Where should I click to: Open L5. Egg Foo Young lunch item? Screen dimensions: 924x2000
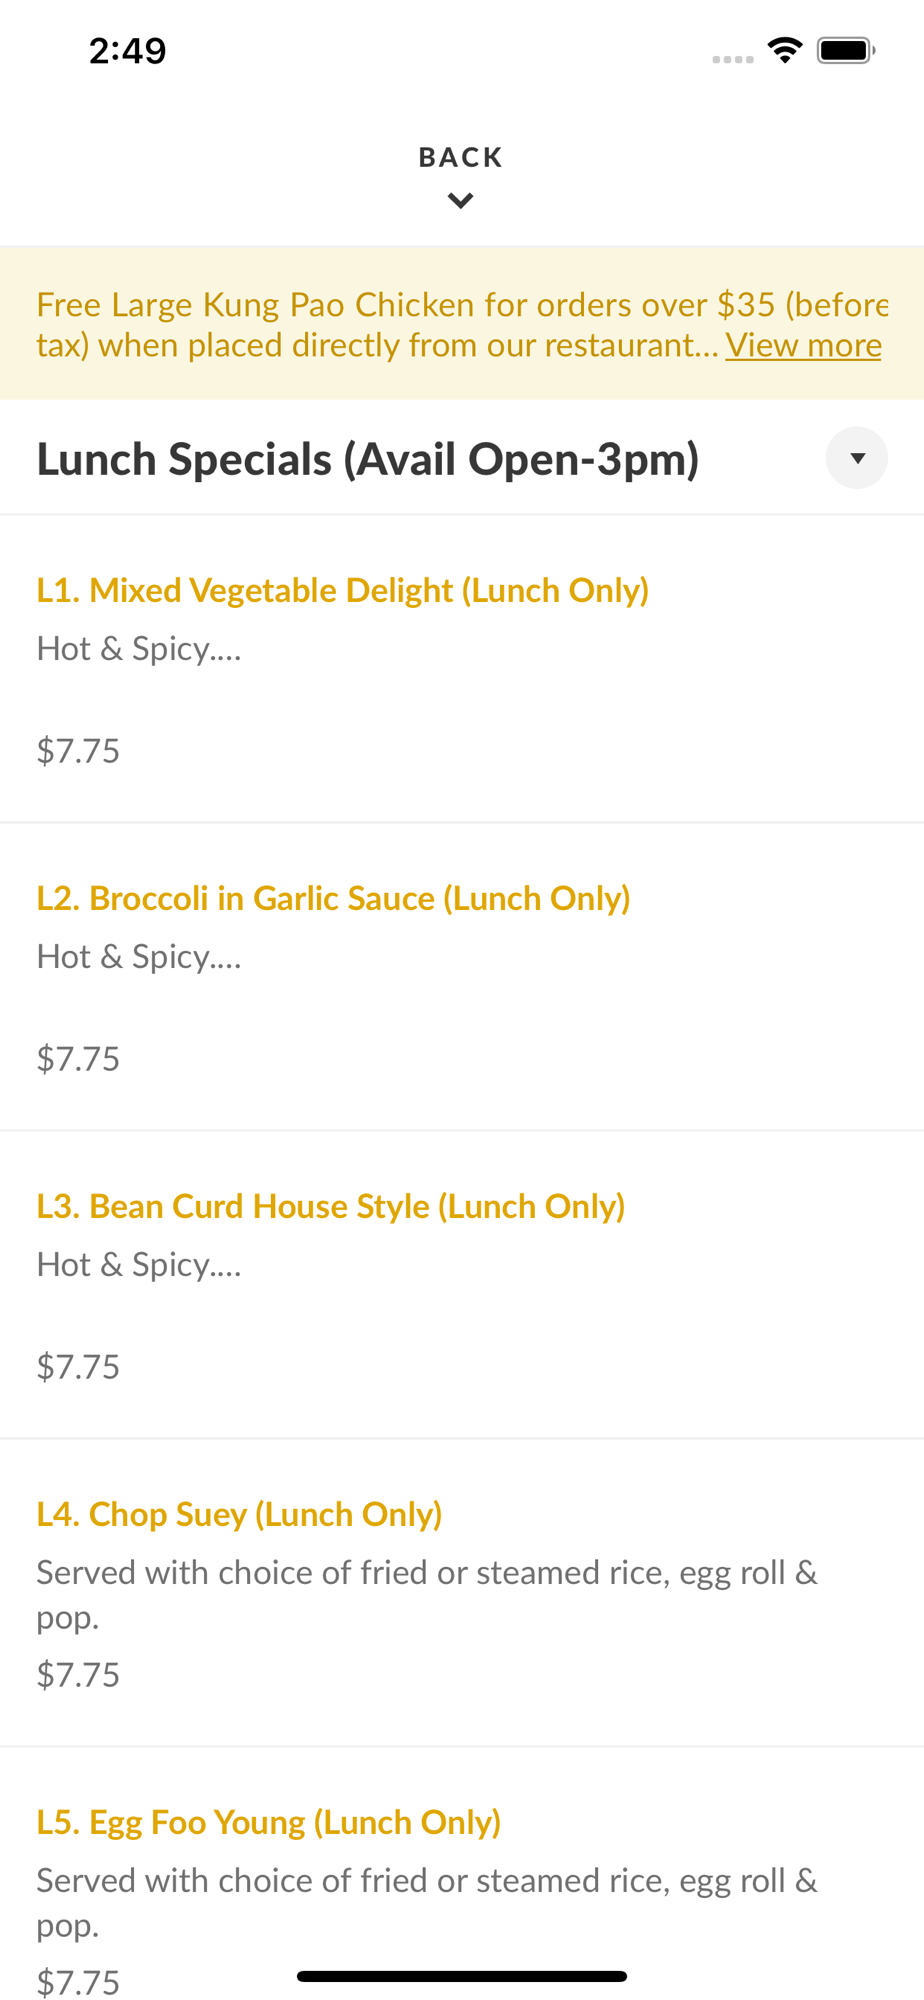point(268,1822)
